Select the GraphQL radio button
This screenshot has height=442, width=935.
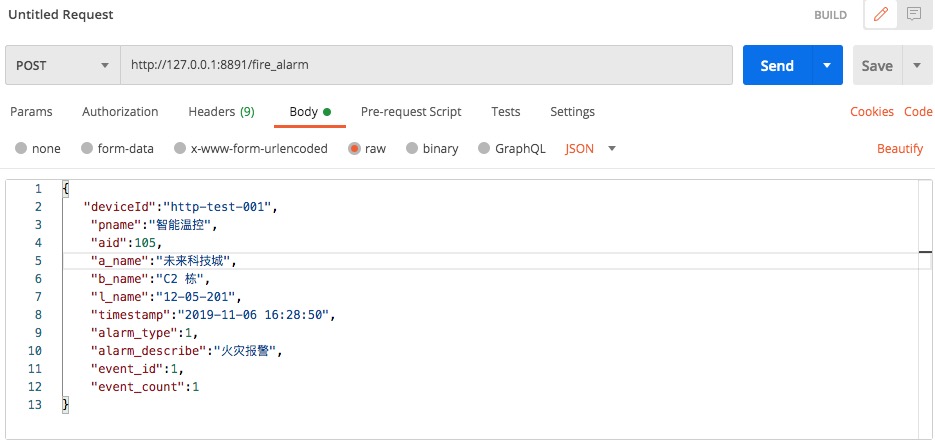click(x=485, y=149)
